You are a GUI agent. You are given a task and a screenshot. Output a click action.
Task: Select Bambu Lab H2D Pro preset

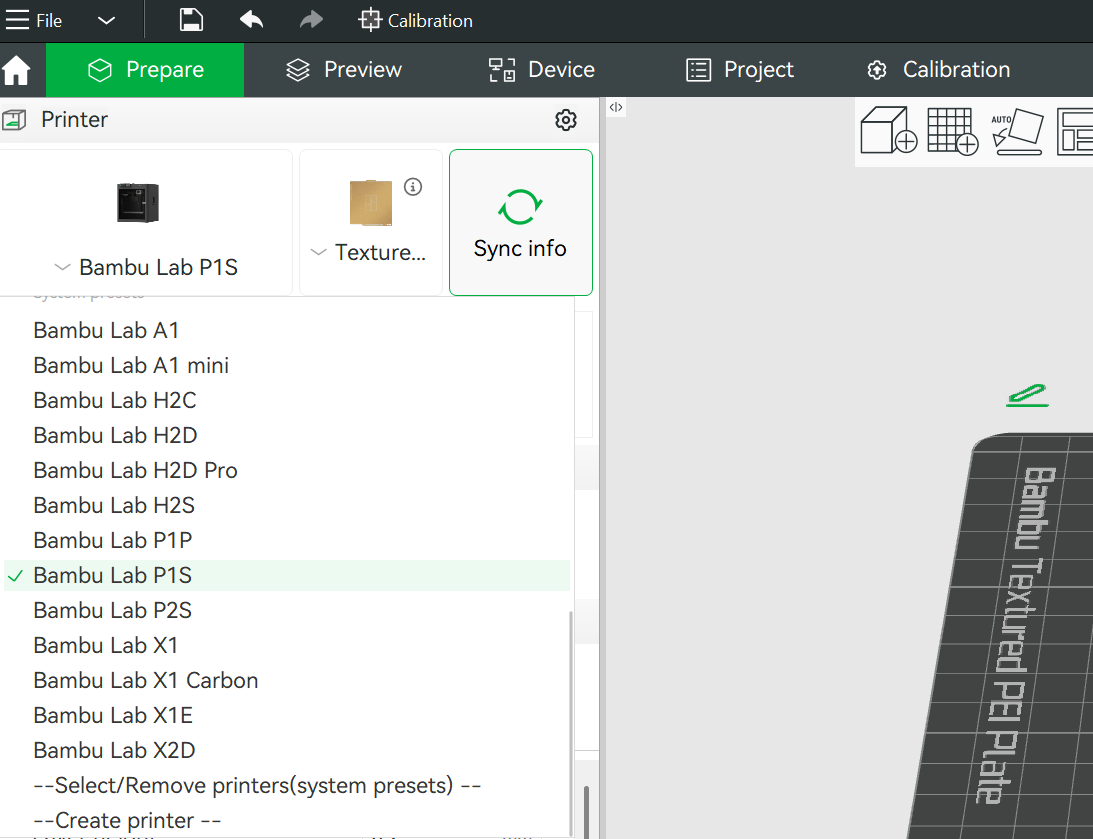tap(286, 470)
